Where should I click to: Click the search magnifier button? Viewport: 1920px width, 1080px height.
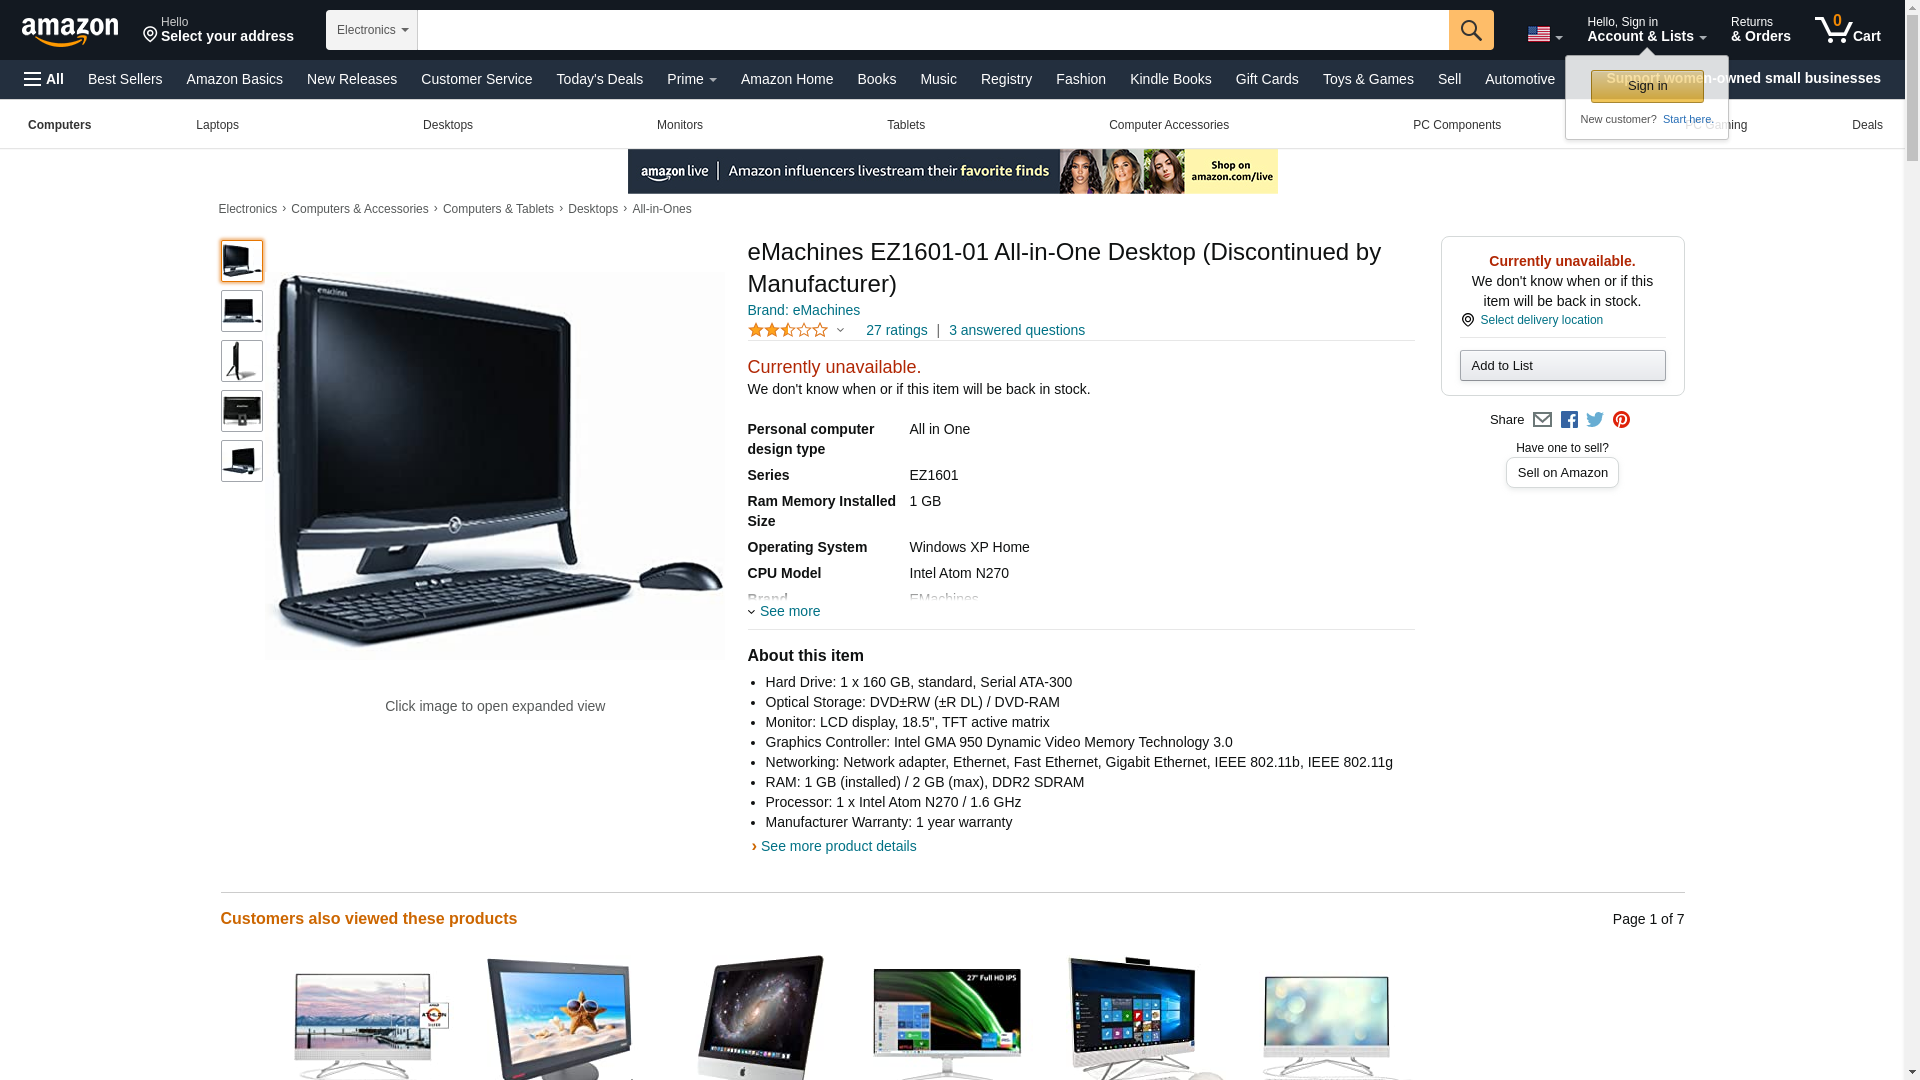point(1471,30)
